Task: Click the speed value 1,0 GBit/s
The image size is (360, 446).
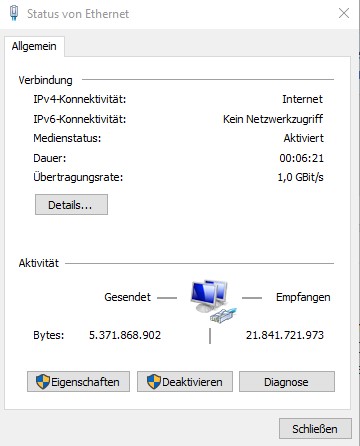Action: [301, 177]
